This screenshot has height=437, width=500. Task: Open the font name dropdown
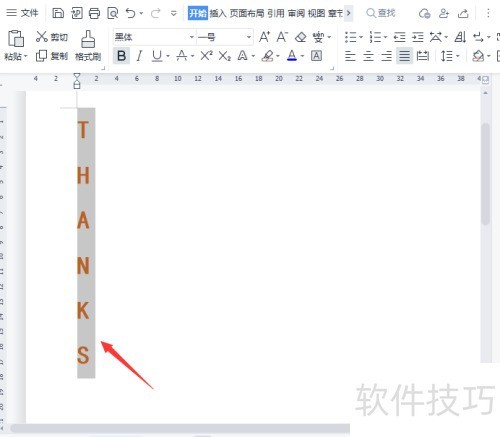[x=192, y=37]
